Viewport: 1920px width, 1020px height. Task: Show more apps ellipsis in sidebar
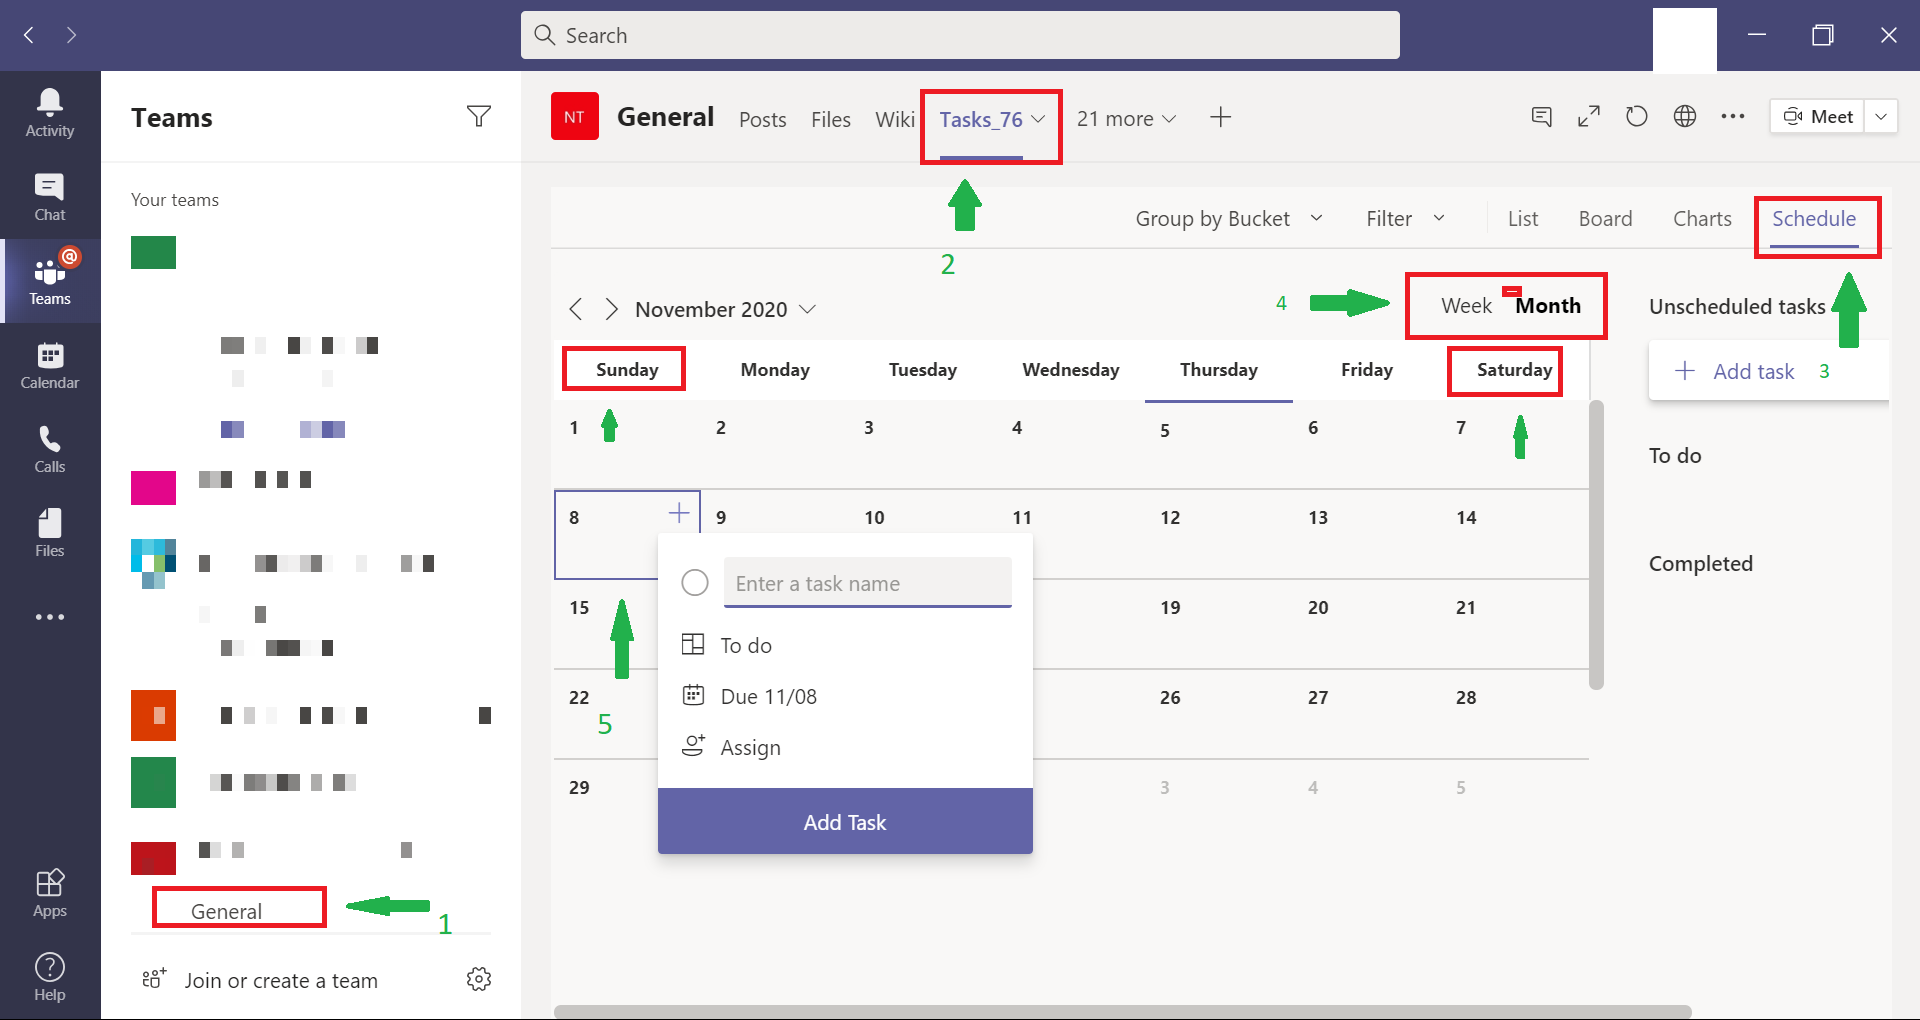coord(50,617)
